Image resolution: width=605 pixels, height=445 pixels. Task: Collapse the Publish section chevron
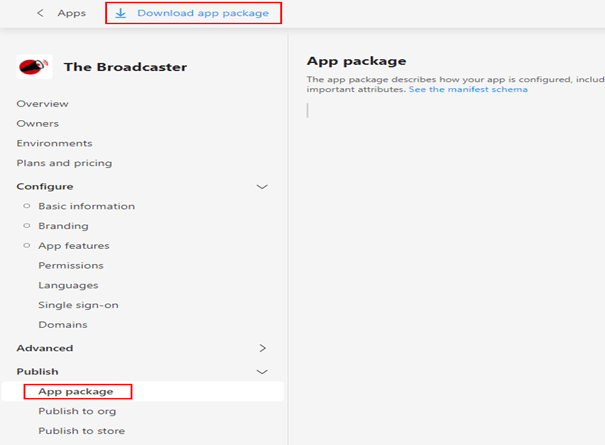point(262,372)
